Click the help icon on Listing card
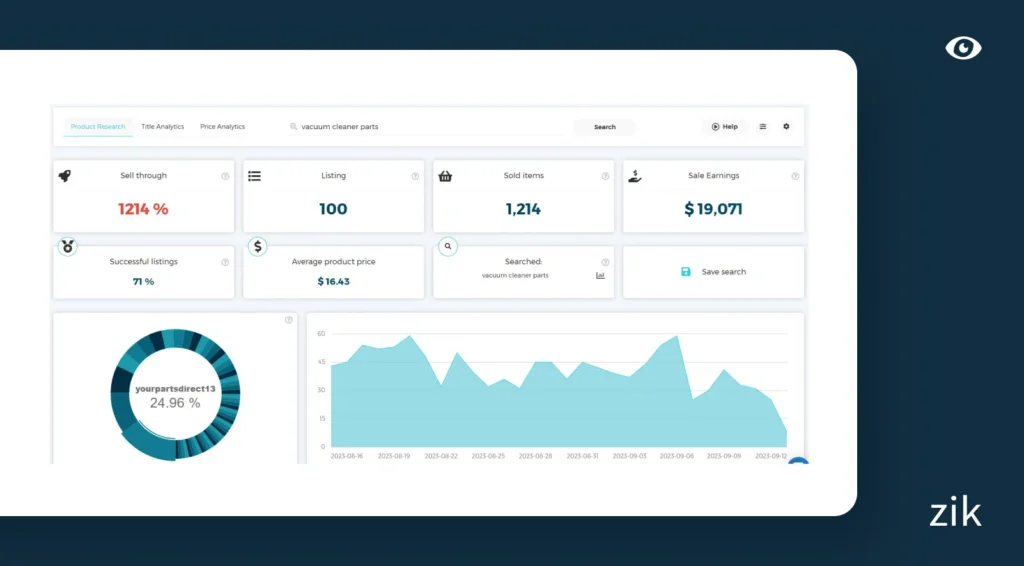This screenshot has height=566, width=1024. coord(415,176)
